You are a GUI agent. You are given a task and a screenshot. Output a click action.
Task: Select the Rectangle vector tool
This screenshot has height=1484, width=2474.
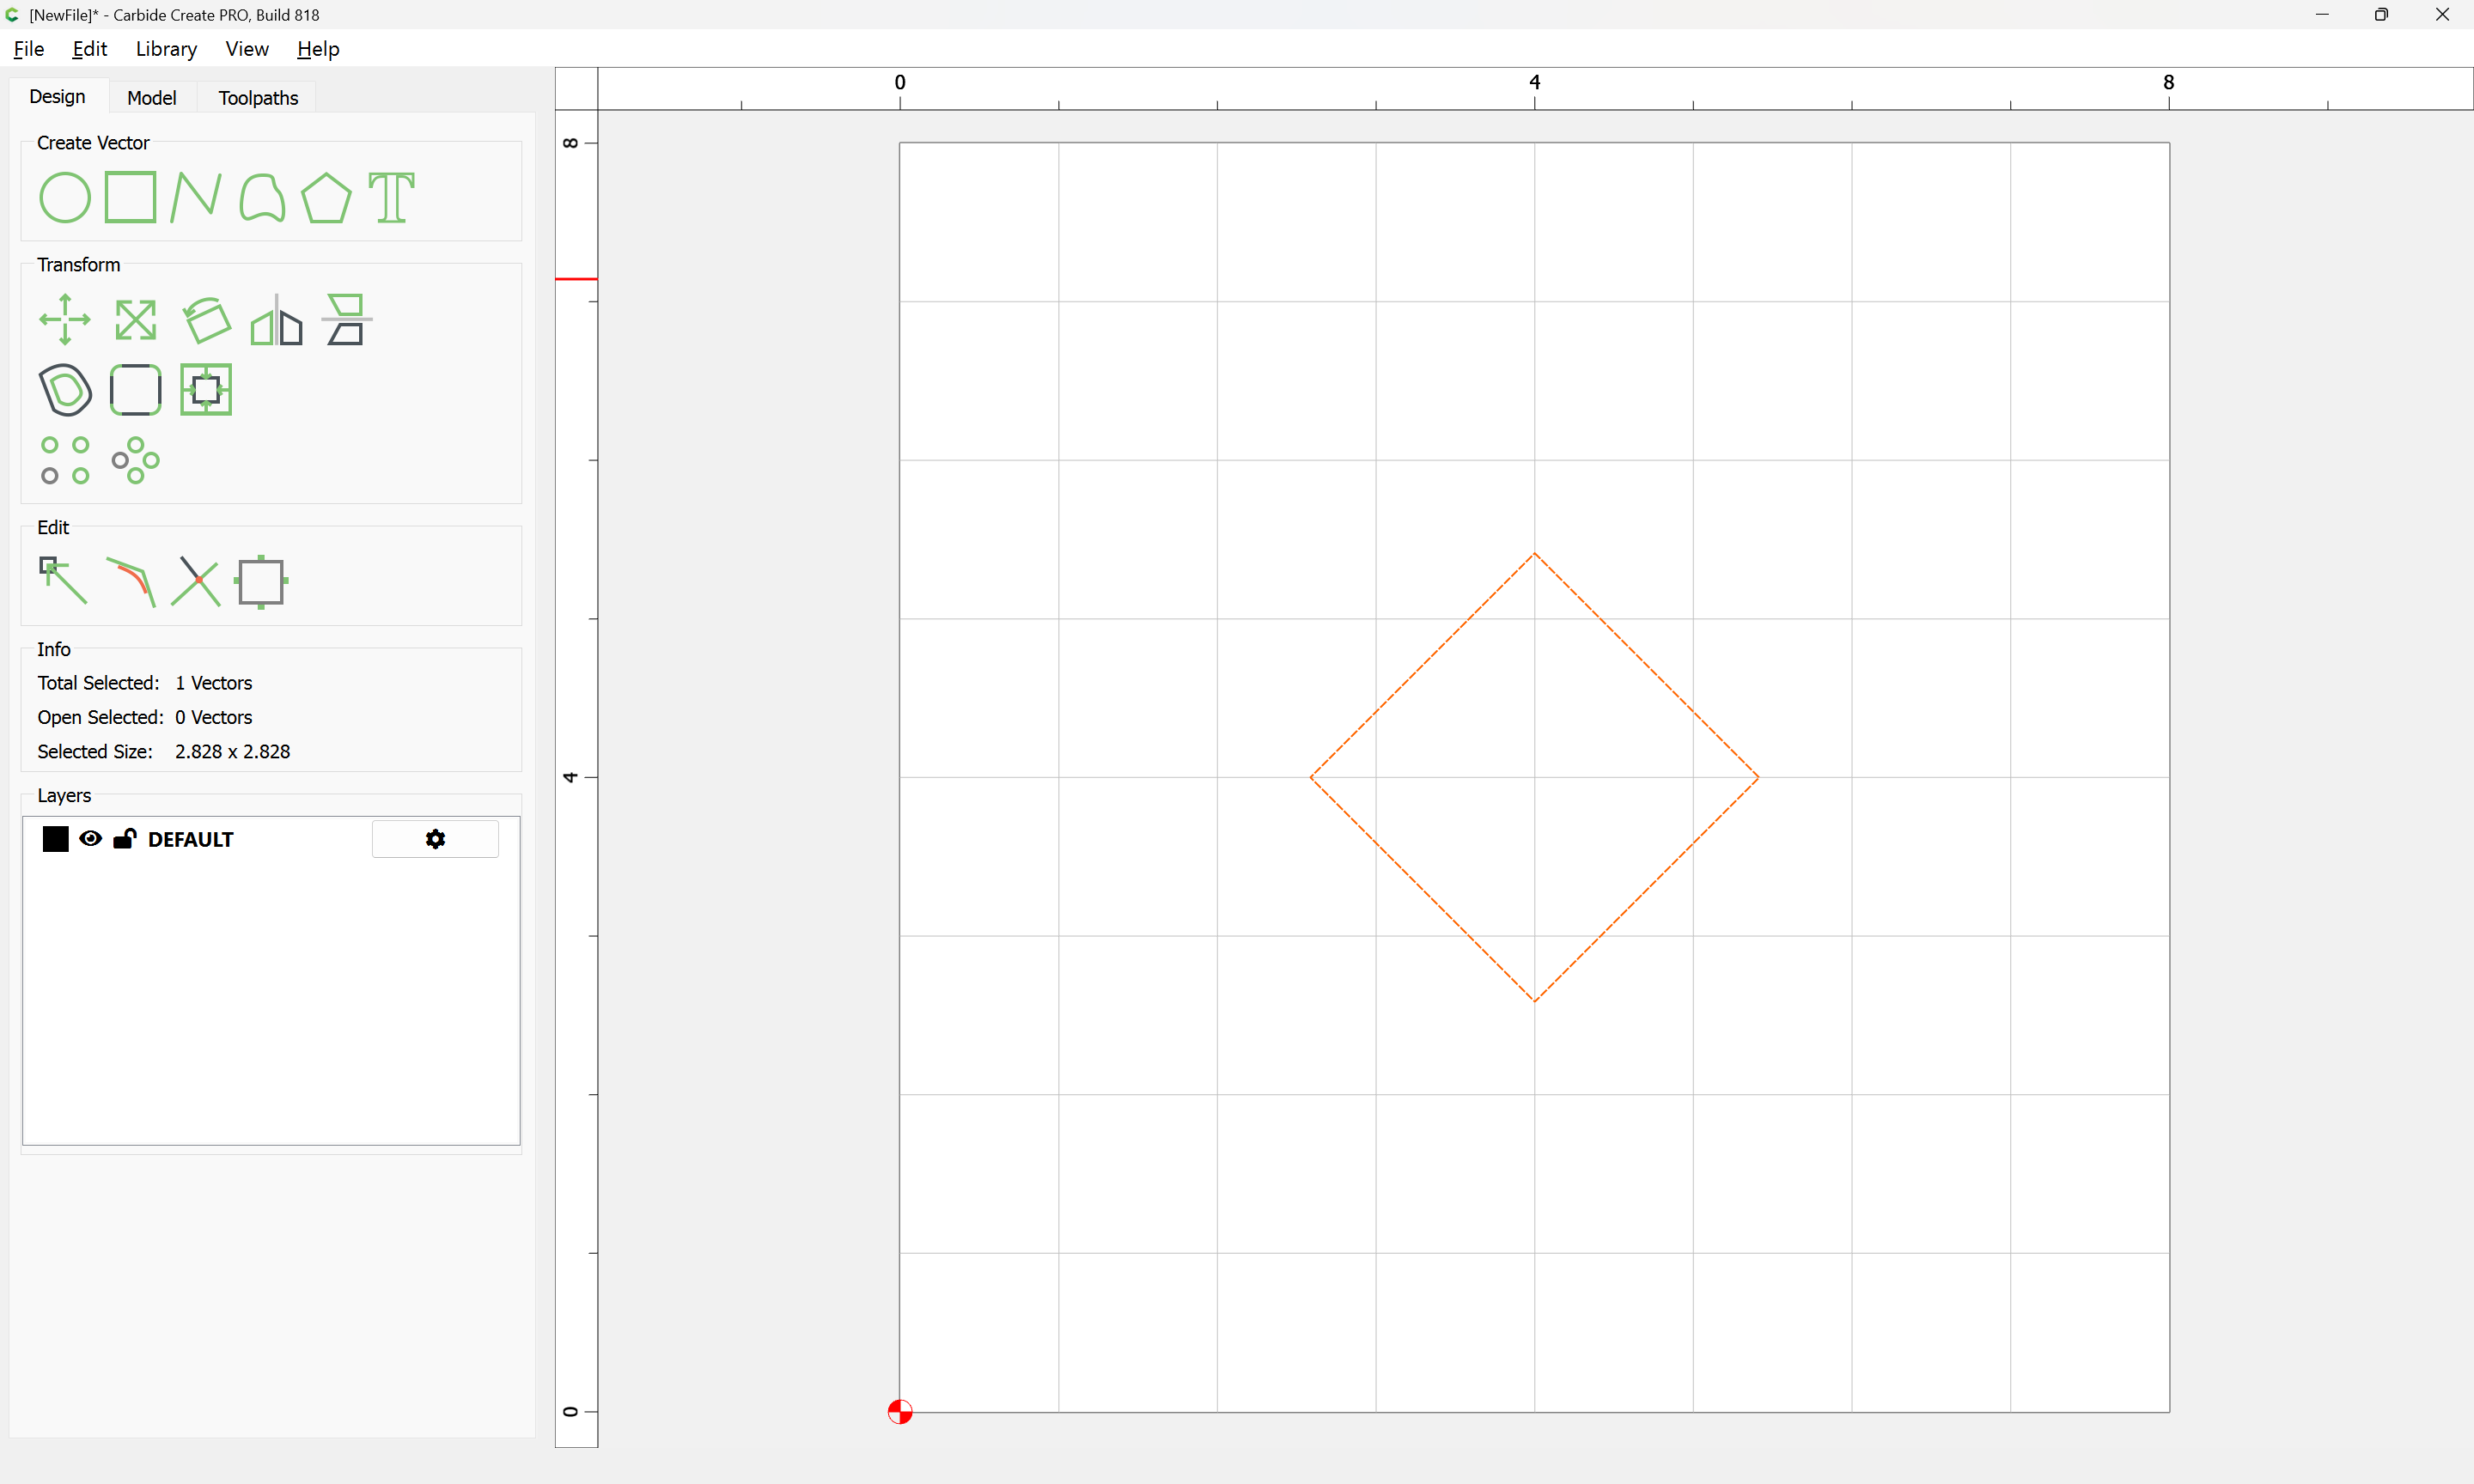[130, 197]
